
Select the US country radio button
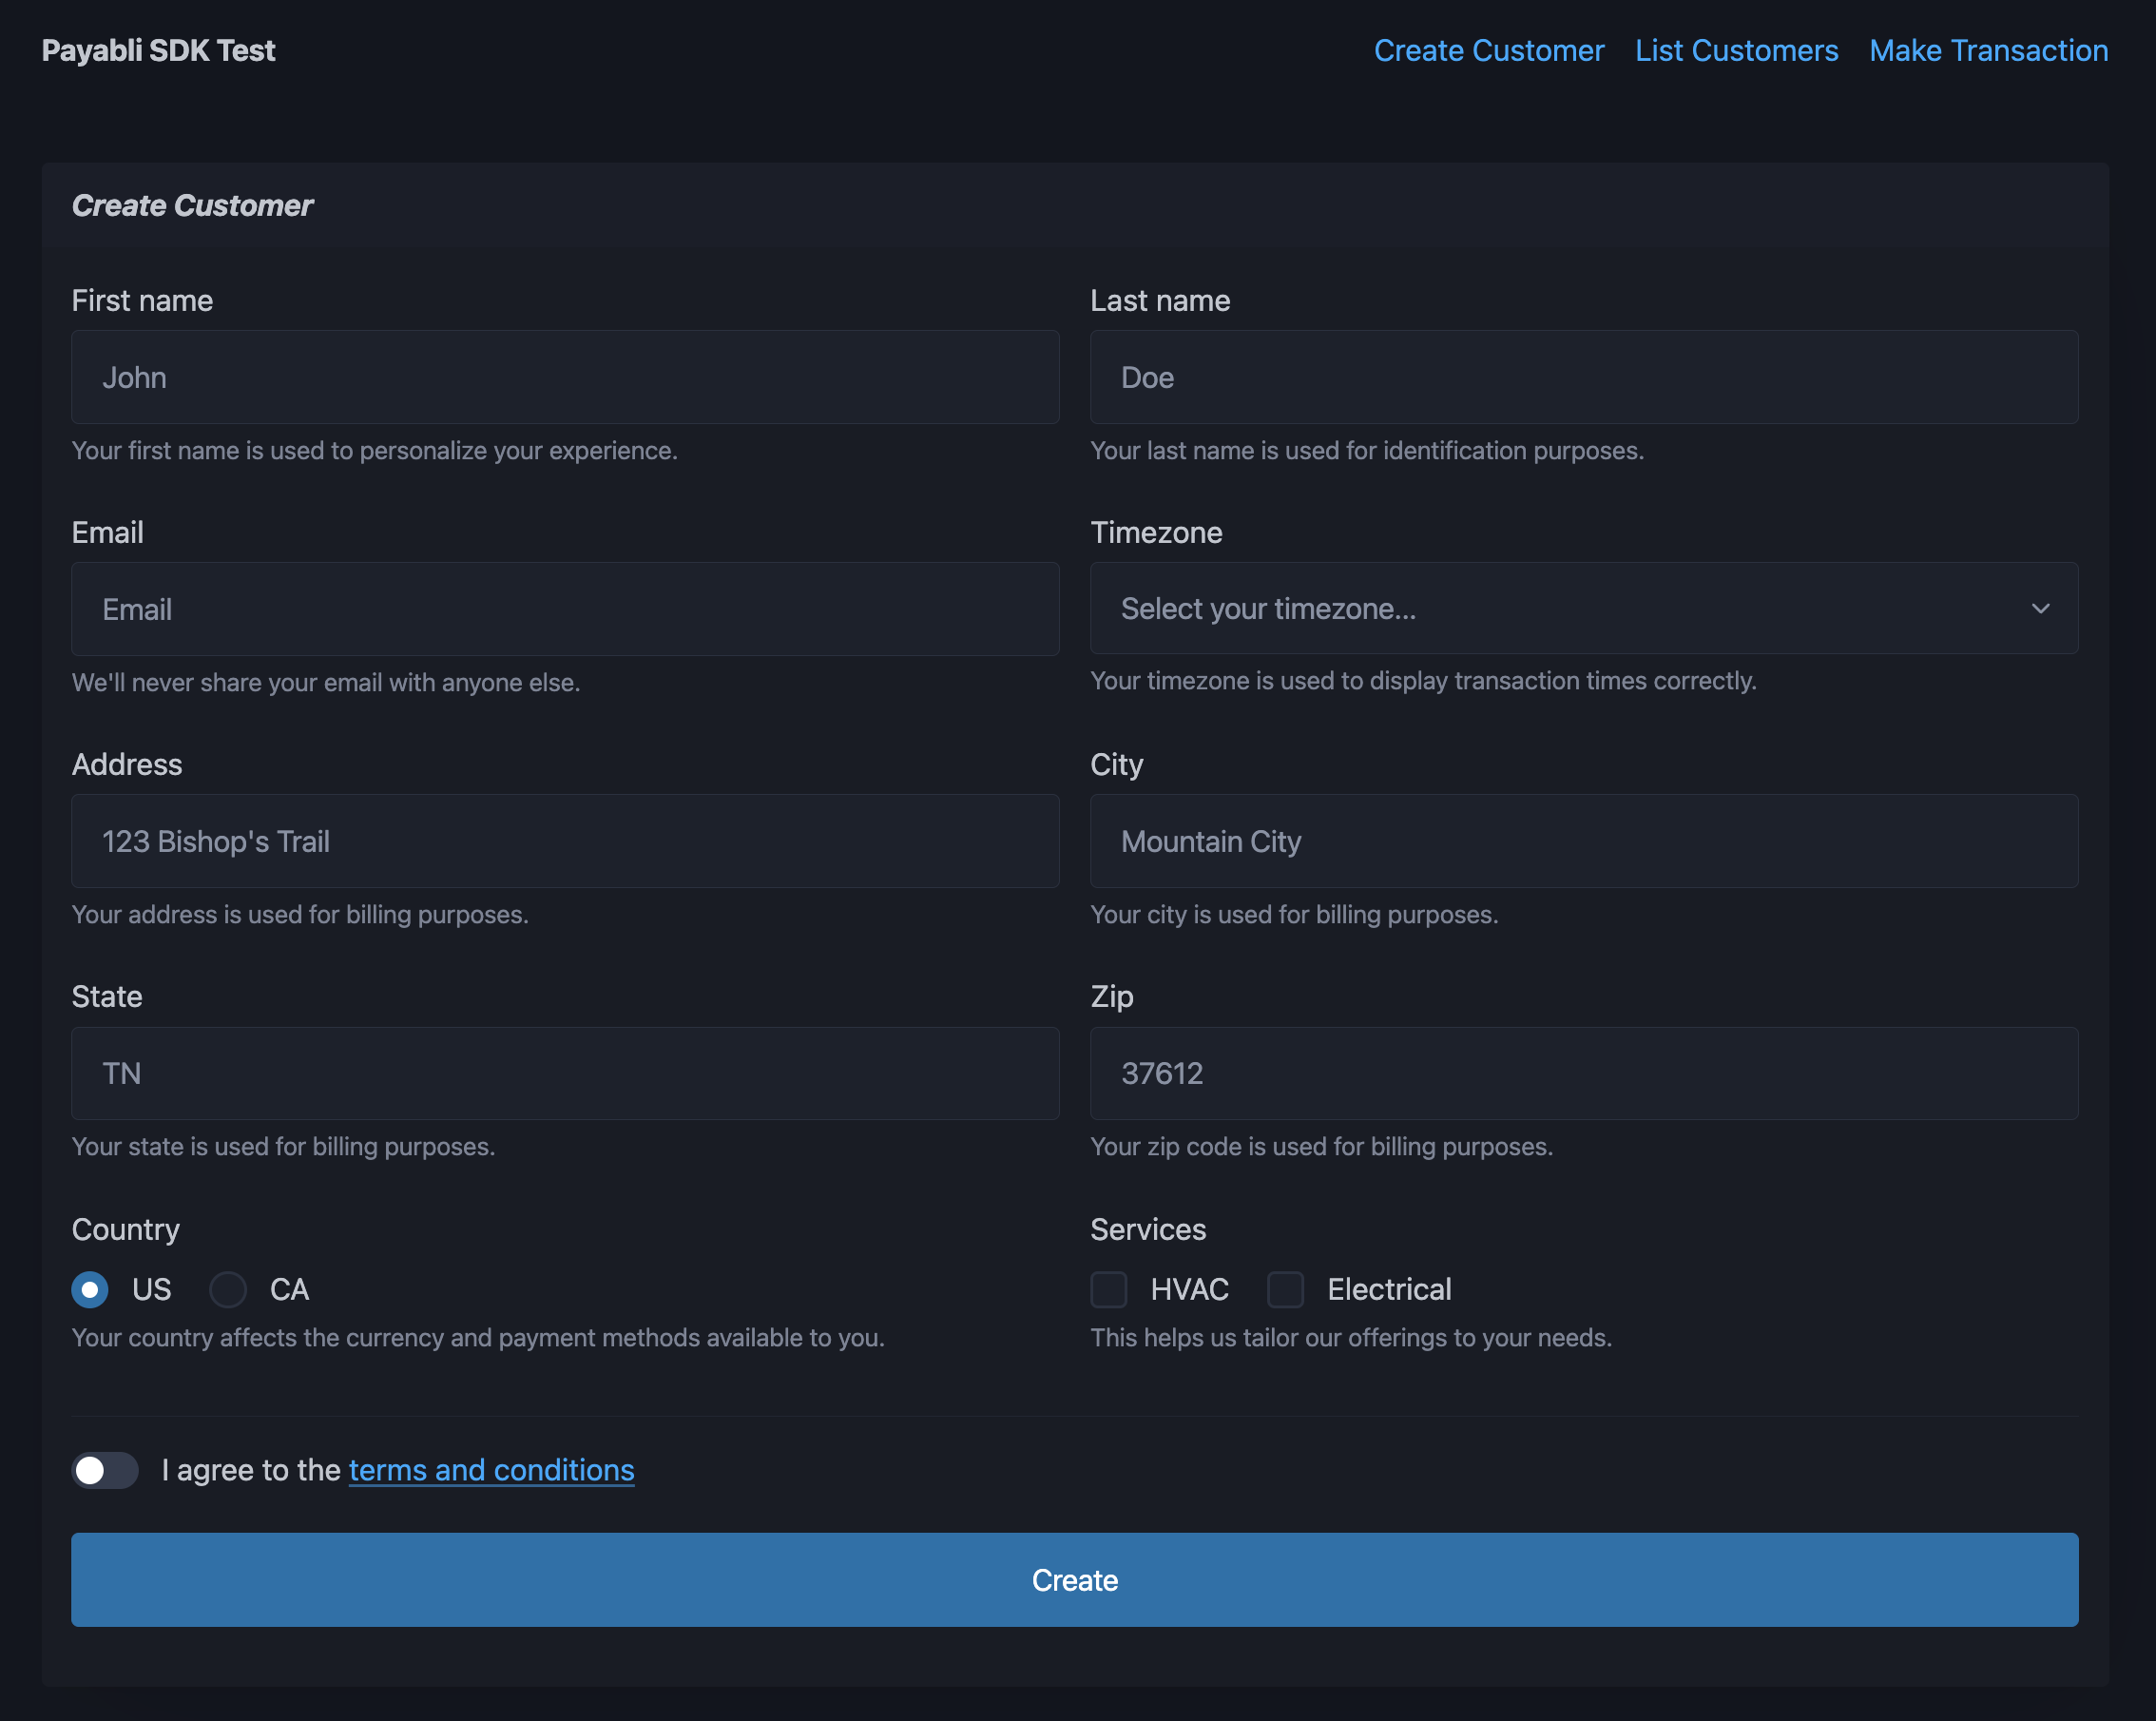click(89, 1290)
